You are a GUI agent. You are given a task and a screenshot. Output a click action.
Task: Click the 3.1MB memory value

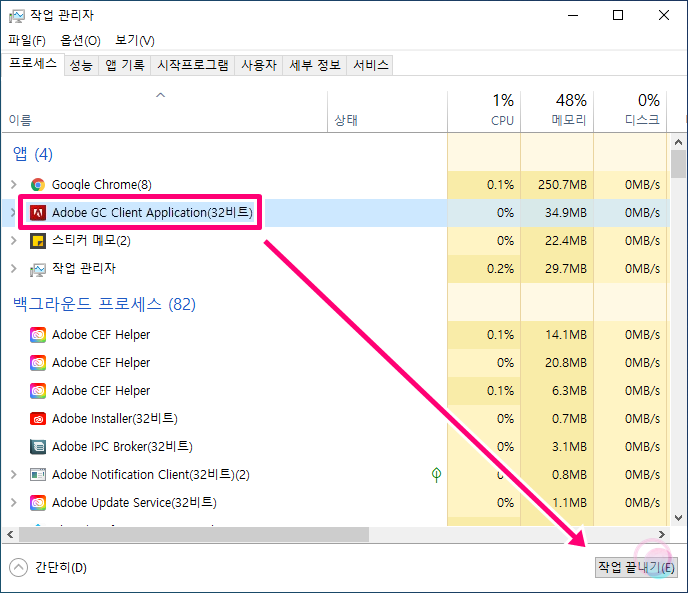[569, 447]
